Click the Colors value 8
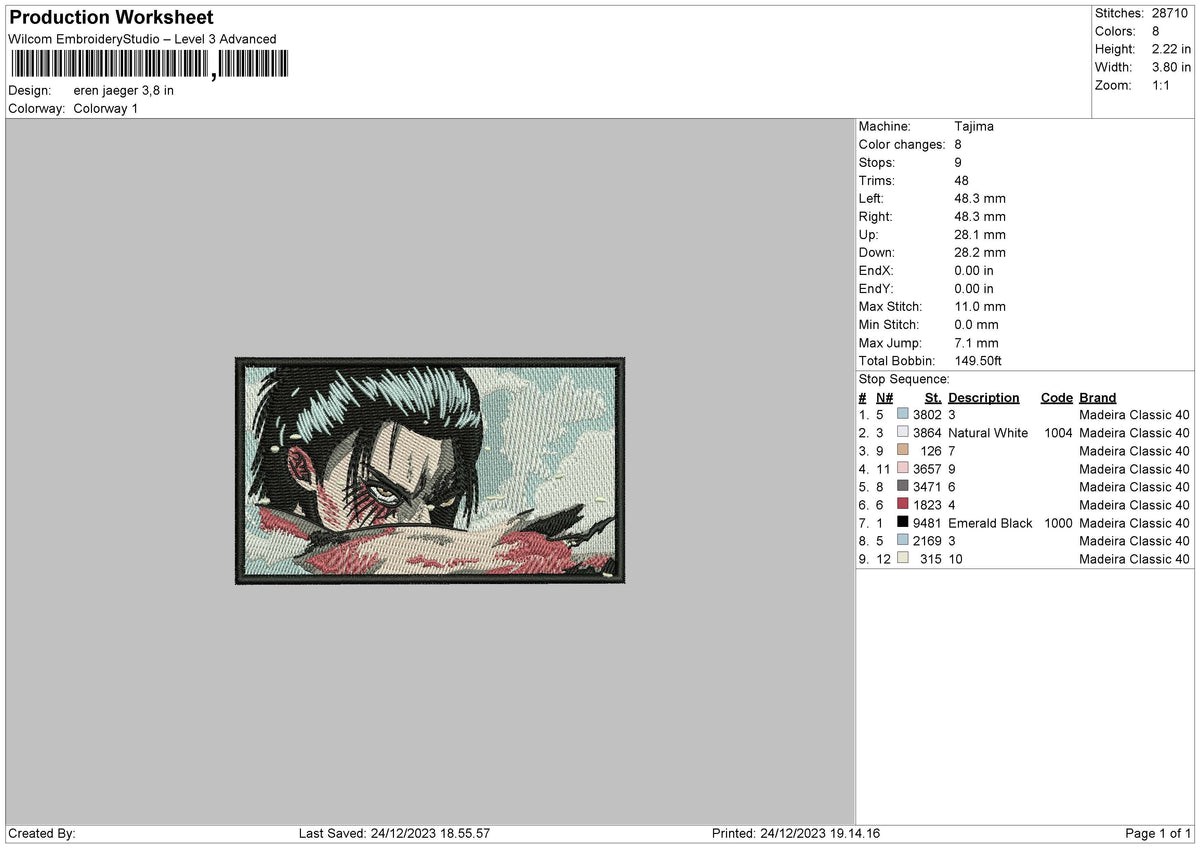1200x848 pixels. pos(1156,31)
